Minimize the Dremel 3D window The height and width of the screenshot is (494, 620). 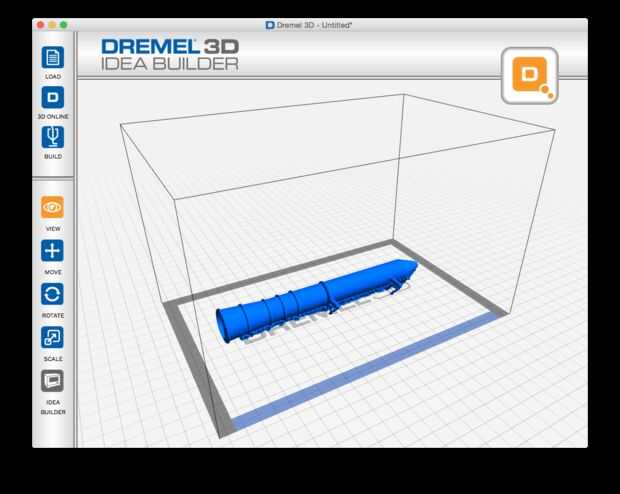52,25
